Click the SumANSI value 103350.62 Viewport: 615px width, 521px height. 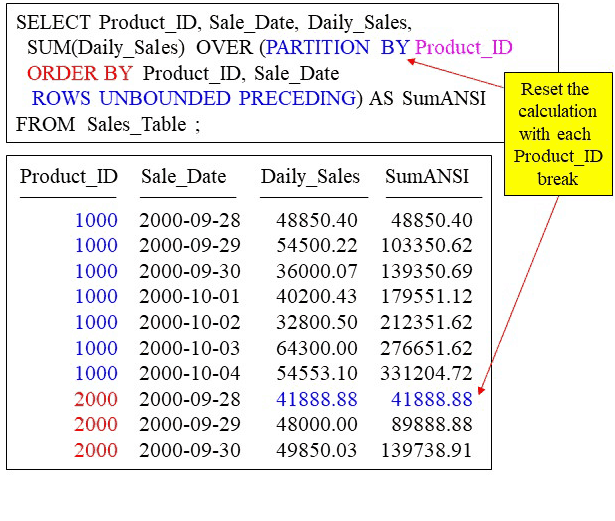[x=432, y=245]
